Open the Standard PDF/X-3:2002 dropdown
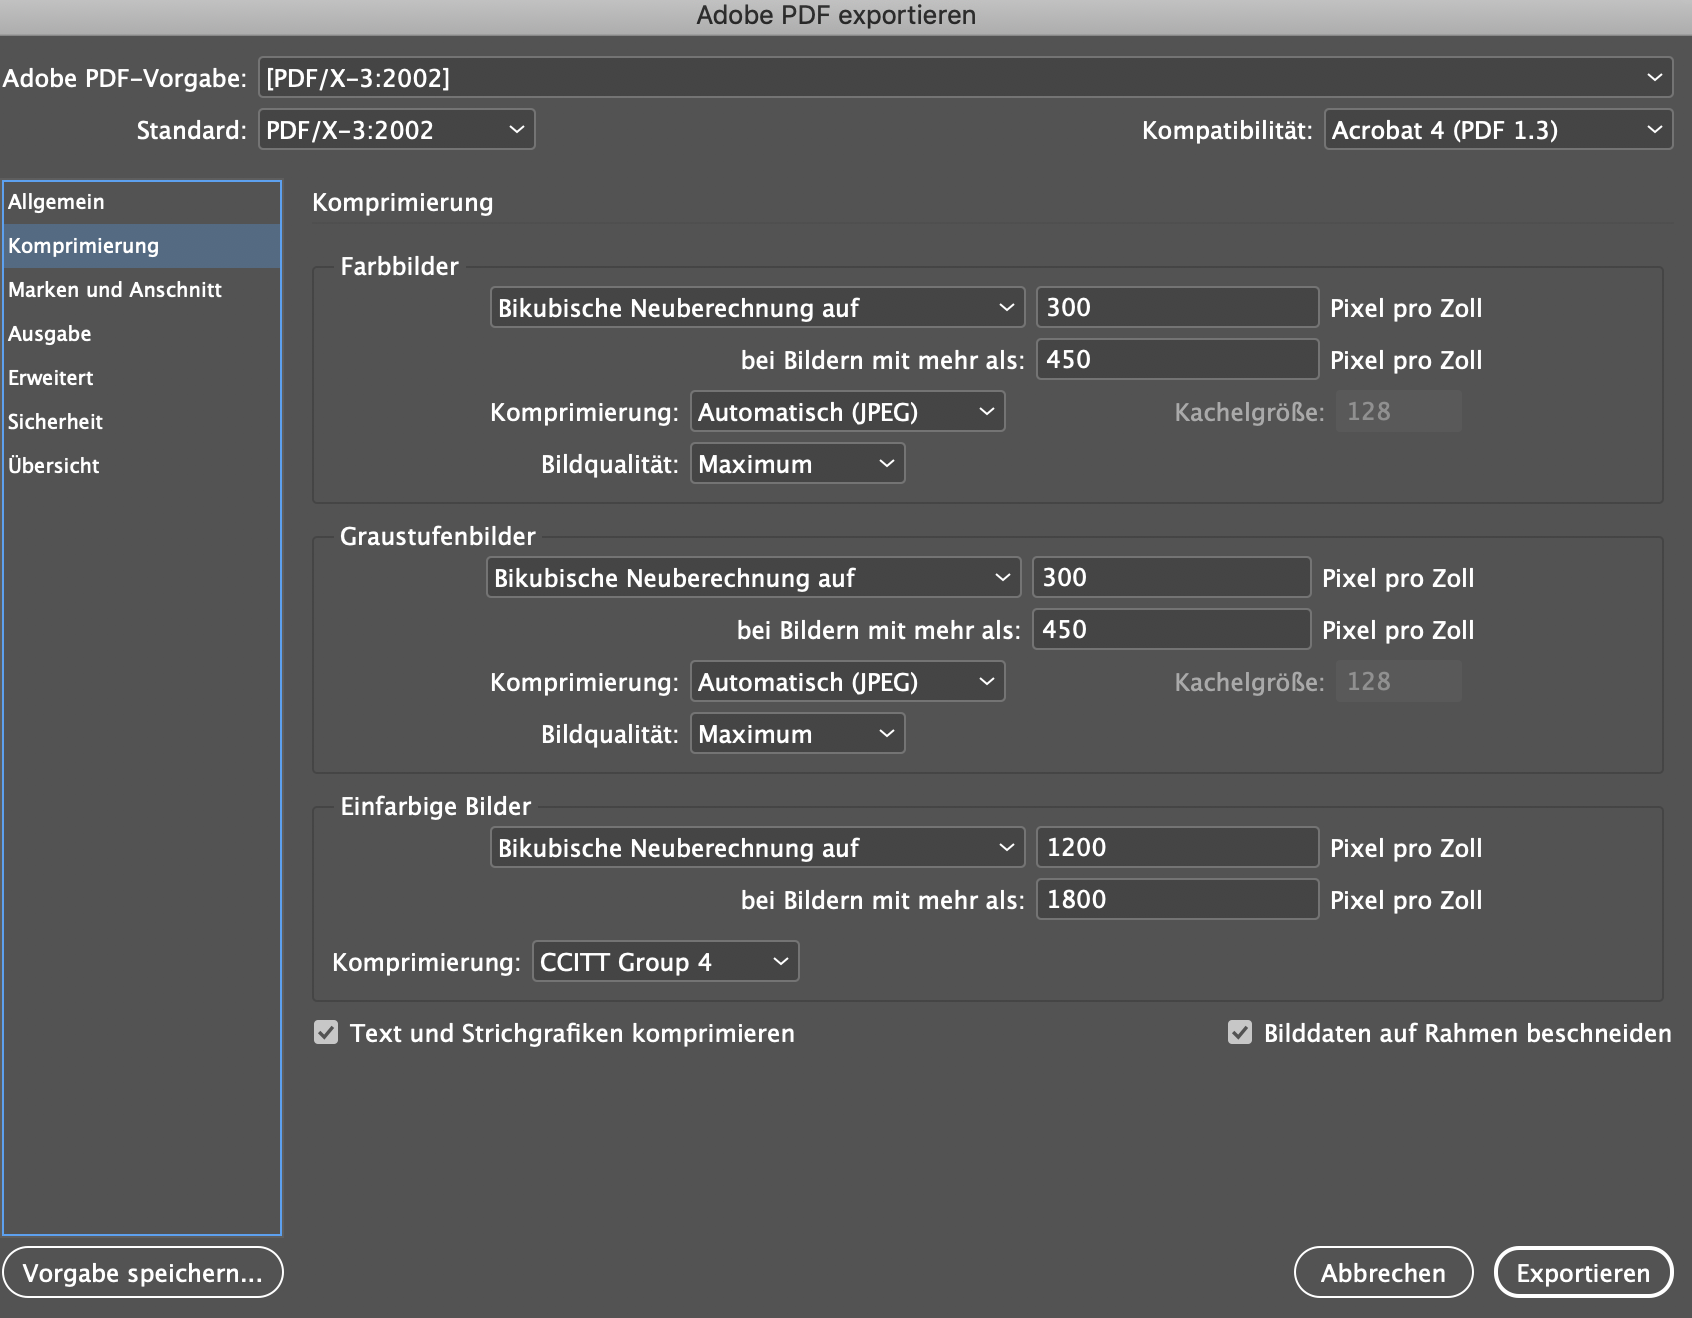This screenshot has width=1692, height=1318. [396, 130]
